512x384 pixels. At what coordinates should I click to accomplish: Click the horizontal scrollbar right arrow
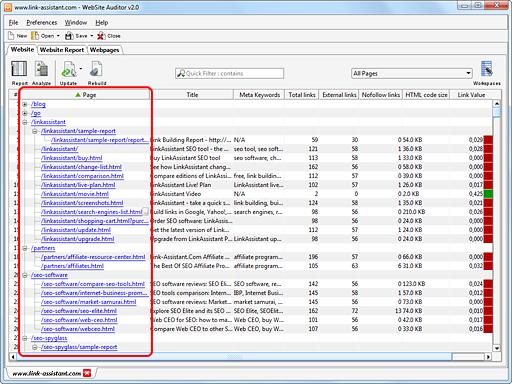pyautogui.click(x=488, y=357)
